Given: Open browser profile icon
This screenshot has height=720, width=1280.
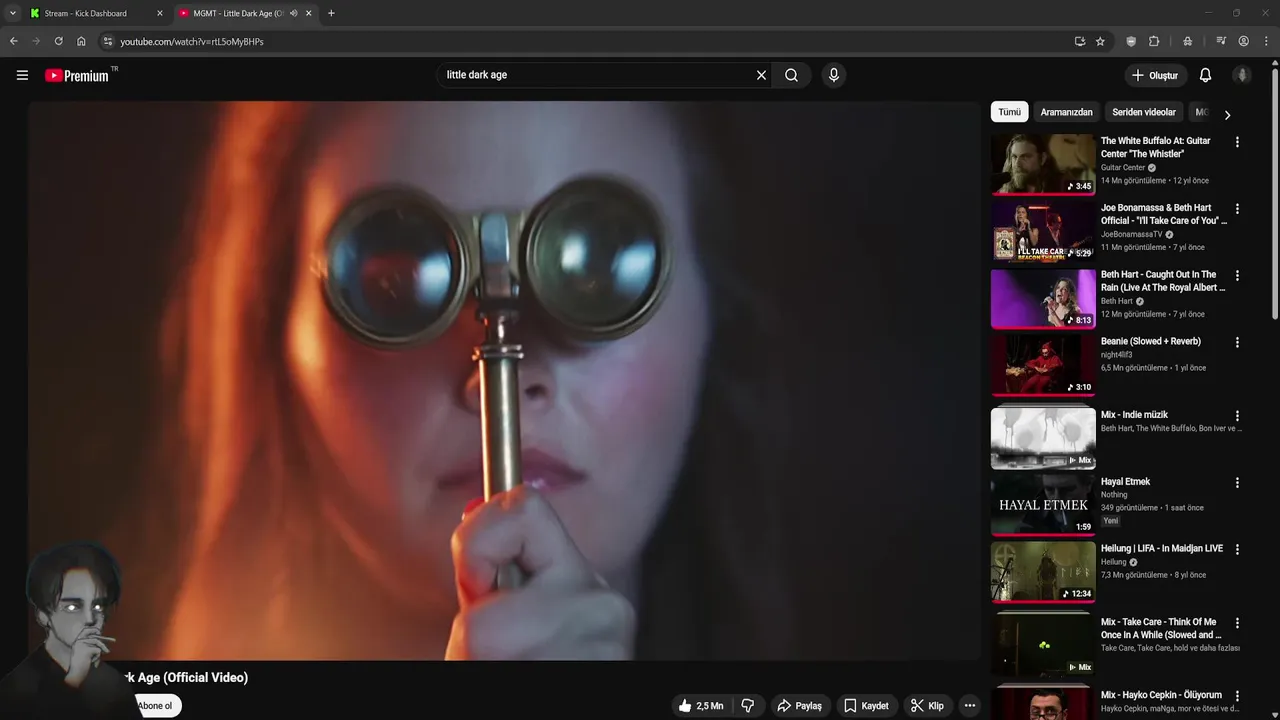Looking at the screenshot, I should [x=1243, y=41].
